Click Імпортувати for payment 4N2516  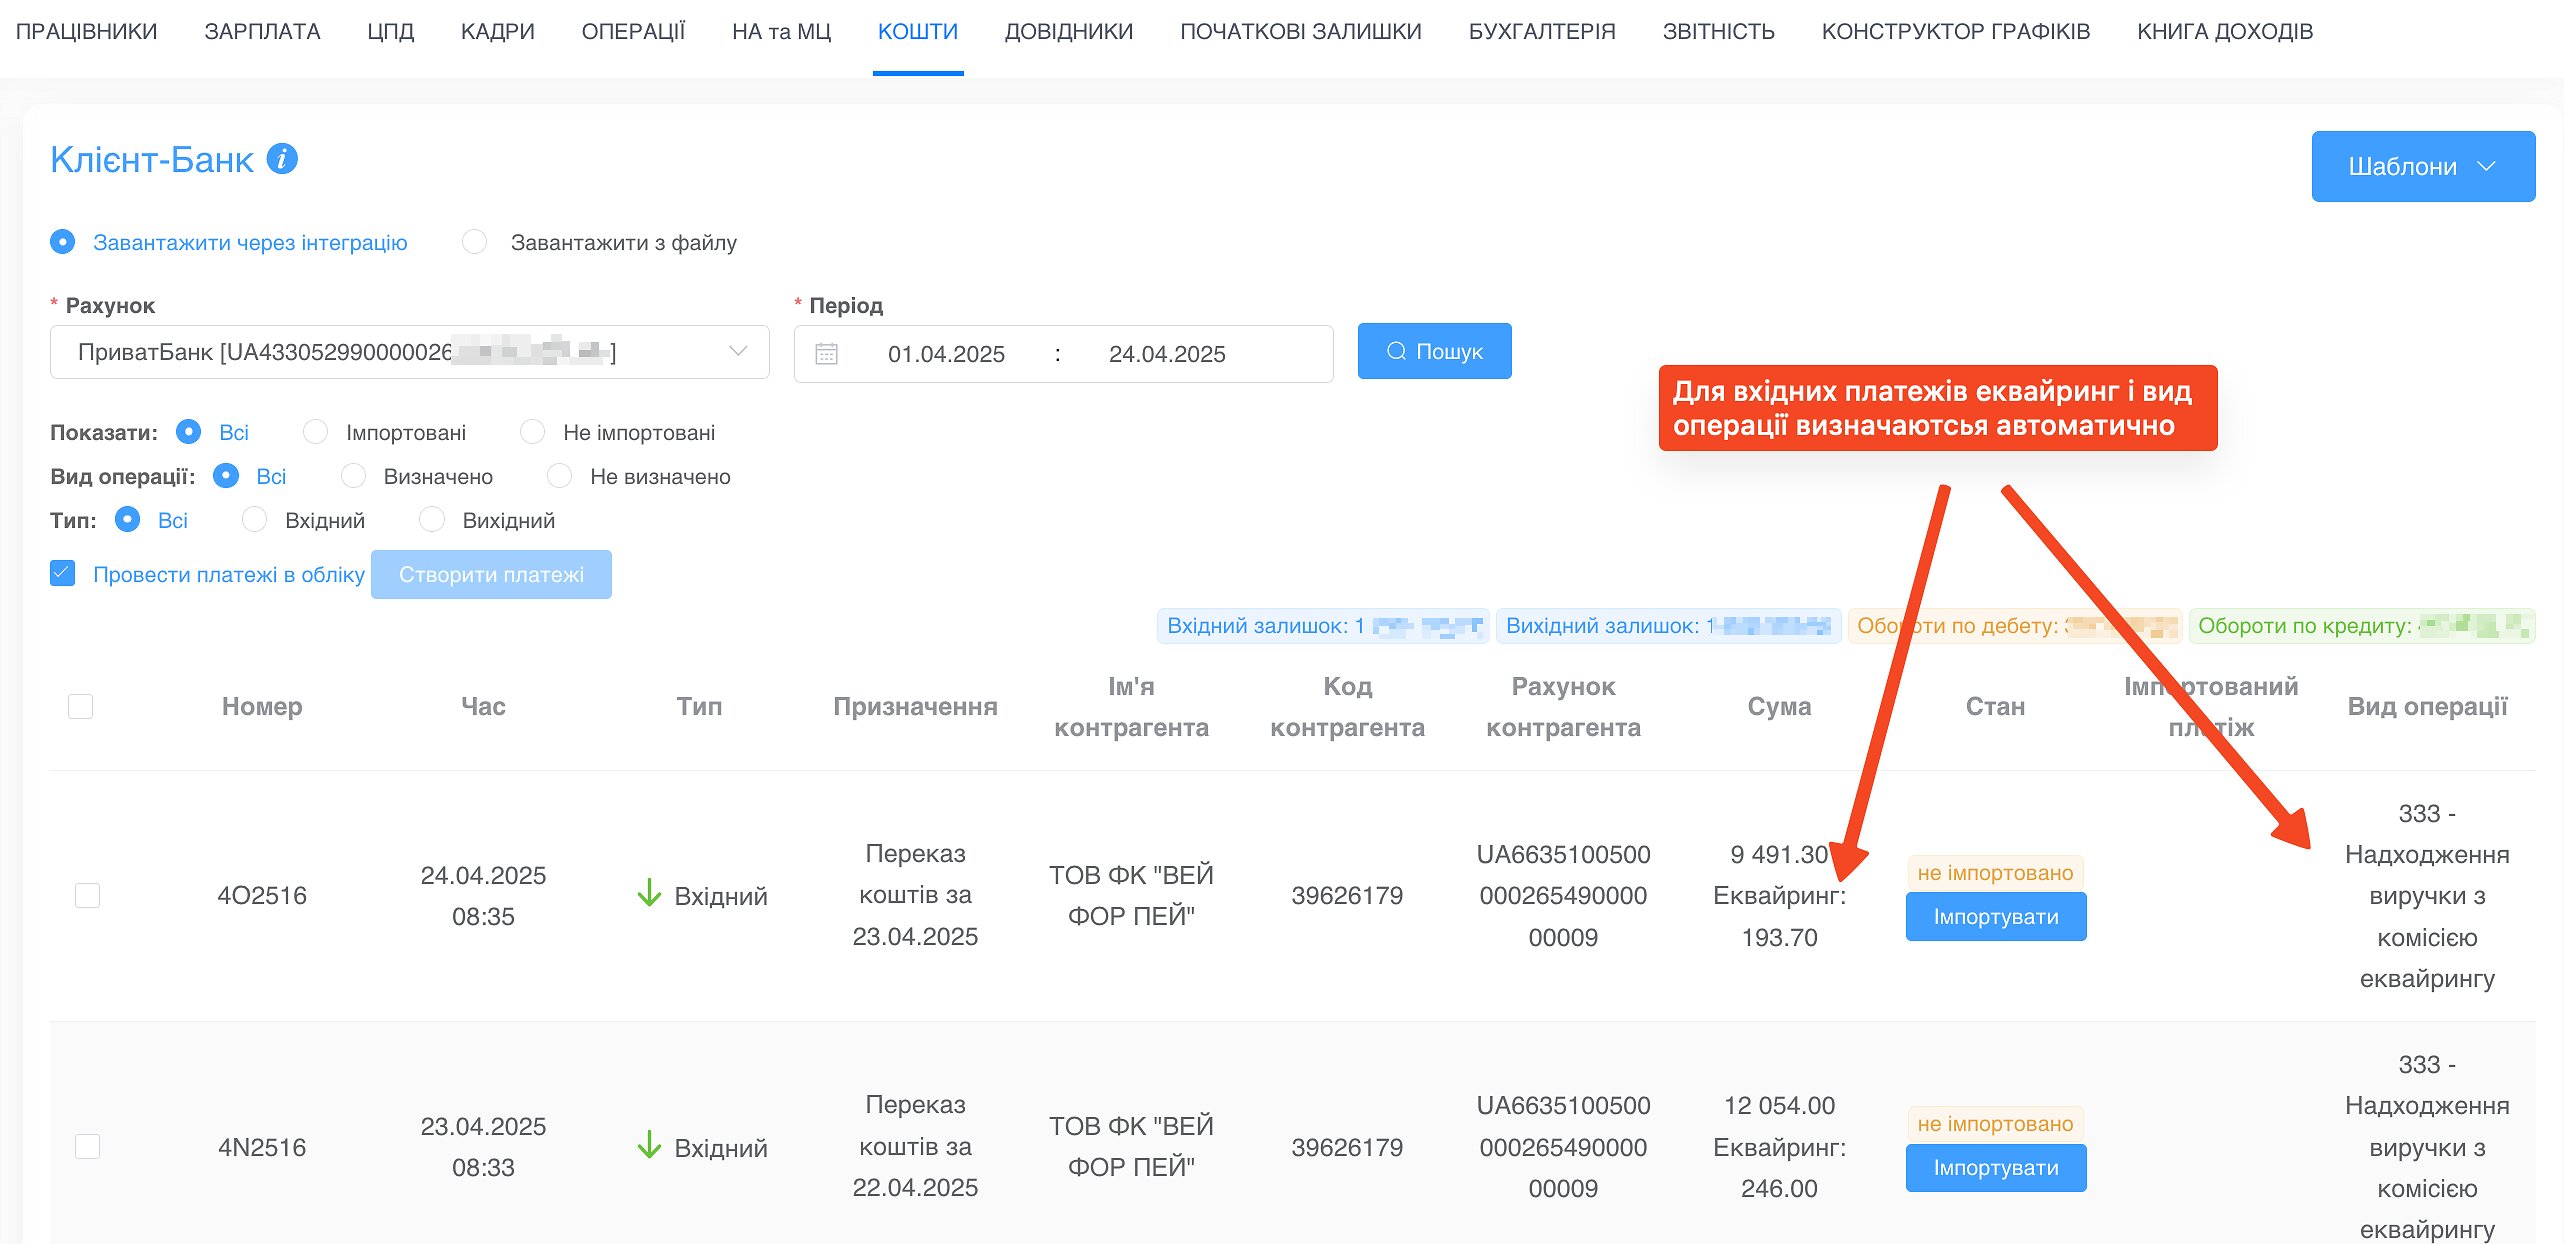click(1995, 1168)
